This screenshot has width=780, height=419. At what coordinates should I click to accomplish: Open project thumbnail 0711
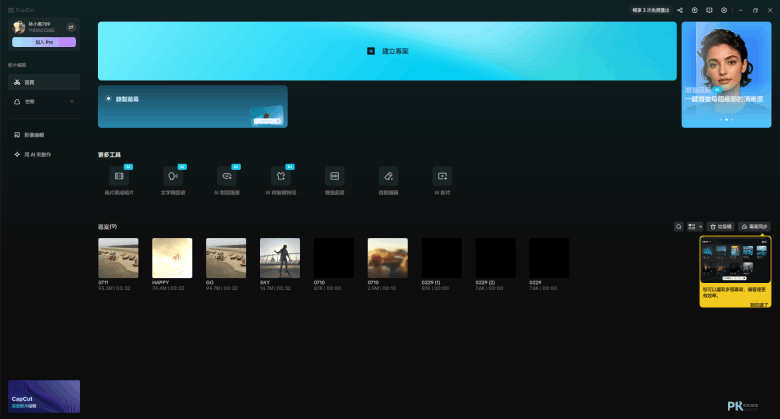click(x=118, y=258)
